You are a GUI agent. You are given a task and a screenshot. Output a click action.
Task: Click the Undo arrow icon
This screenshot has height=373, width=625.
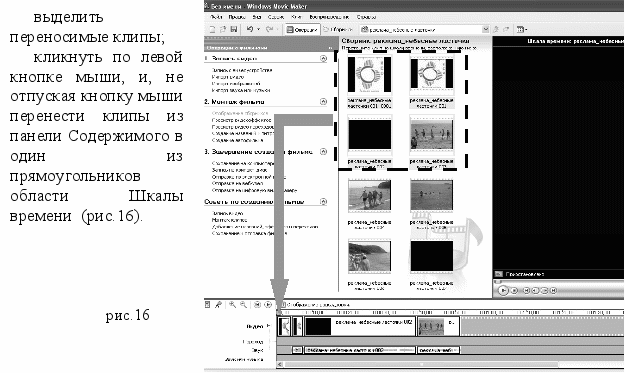tap(250, 29)
